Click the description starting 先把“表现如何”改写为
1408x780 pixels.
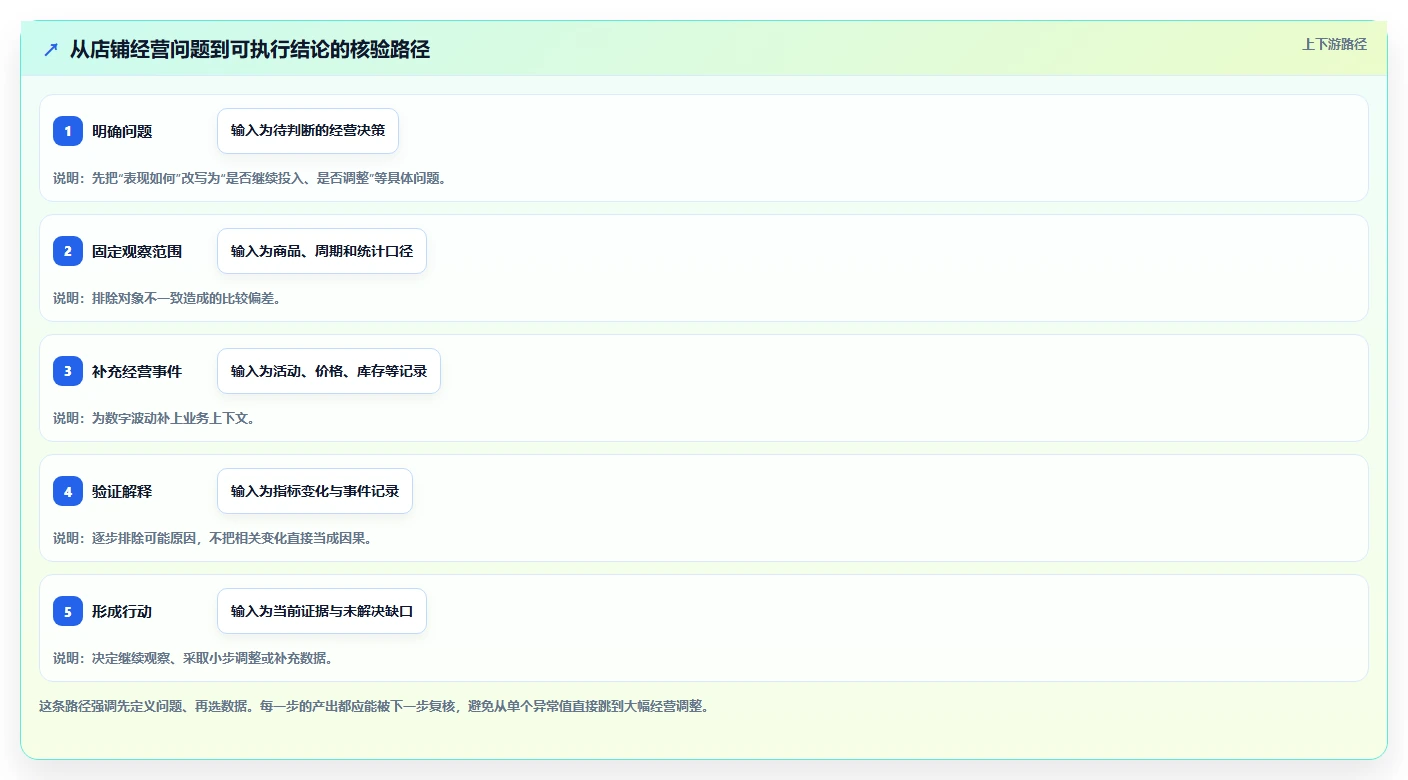coord(250,178)
